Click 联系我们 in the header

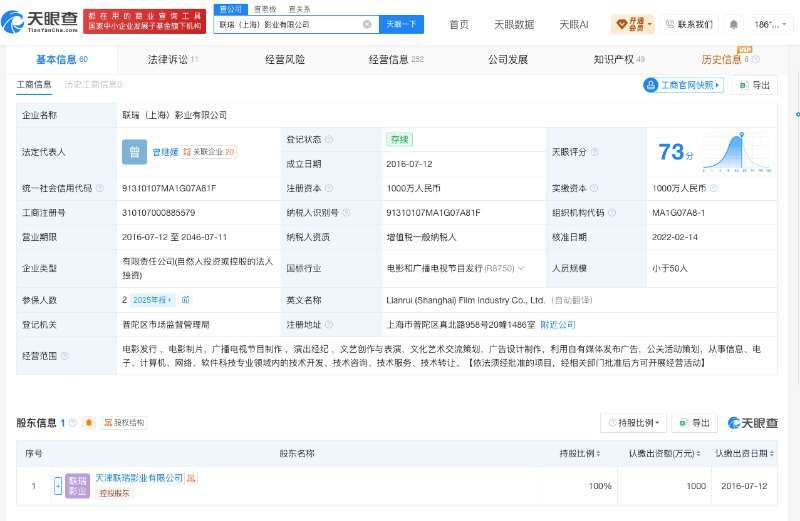[x=690, y=24]
